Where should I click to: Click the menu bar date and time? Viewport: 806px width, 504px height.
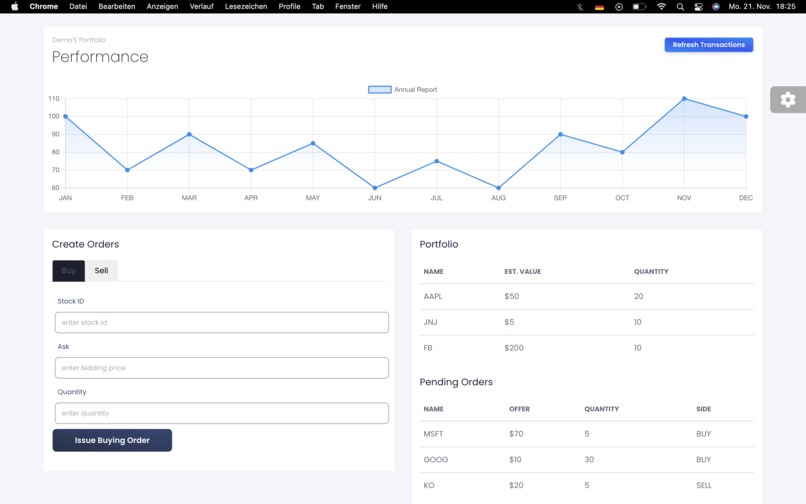click(762, 7)
